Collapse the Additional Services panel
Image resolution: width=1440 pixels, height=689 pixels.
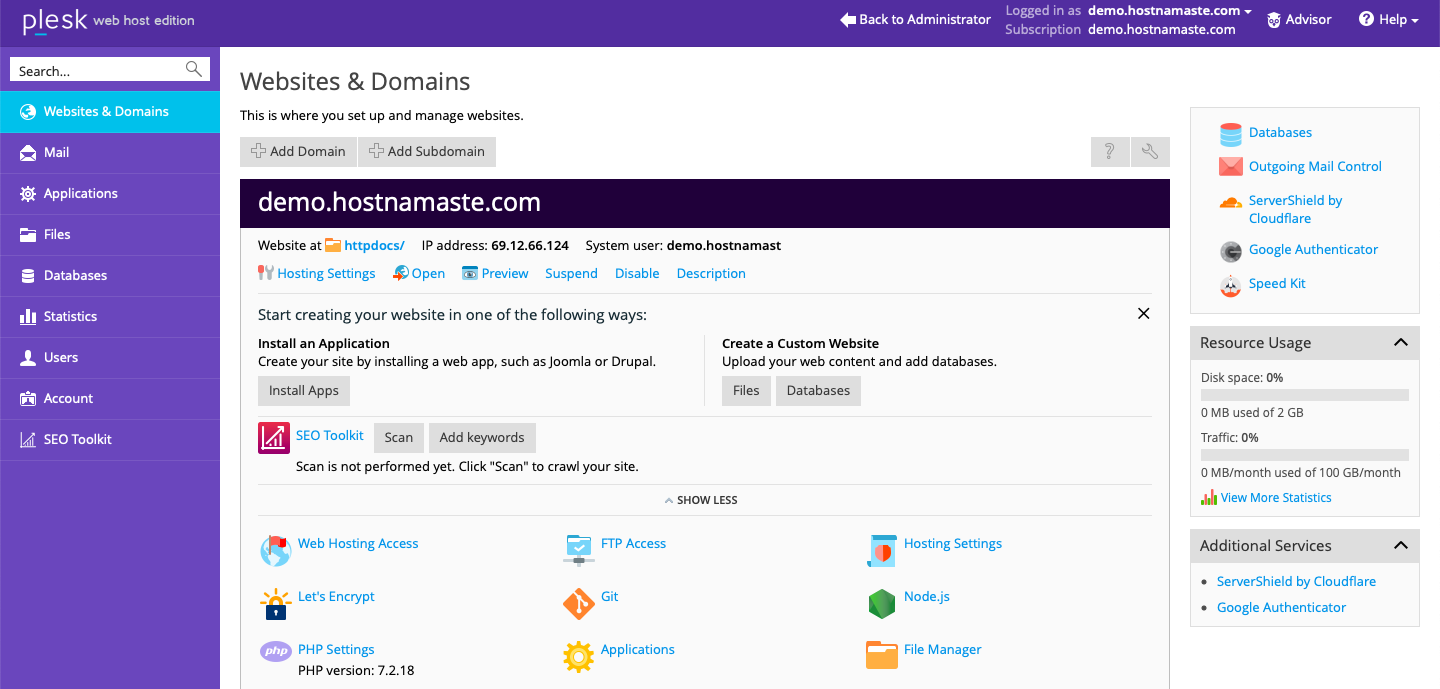click(x=1401, y=546)
